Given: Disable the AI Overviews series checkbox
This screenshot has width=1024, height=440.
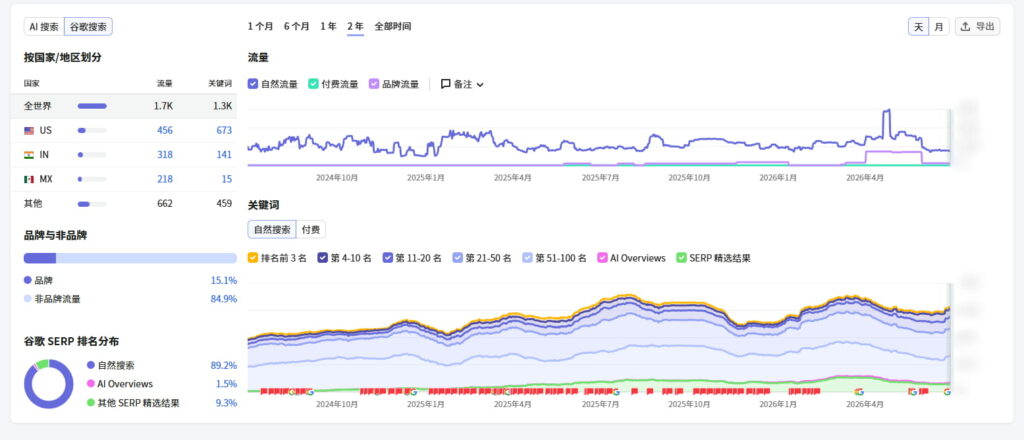Looking at the screenshot, I should (602, 258).
